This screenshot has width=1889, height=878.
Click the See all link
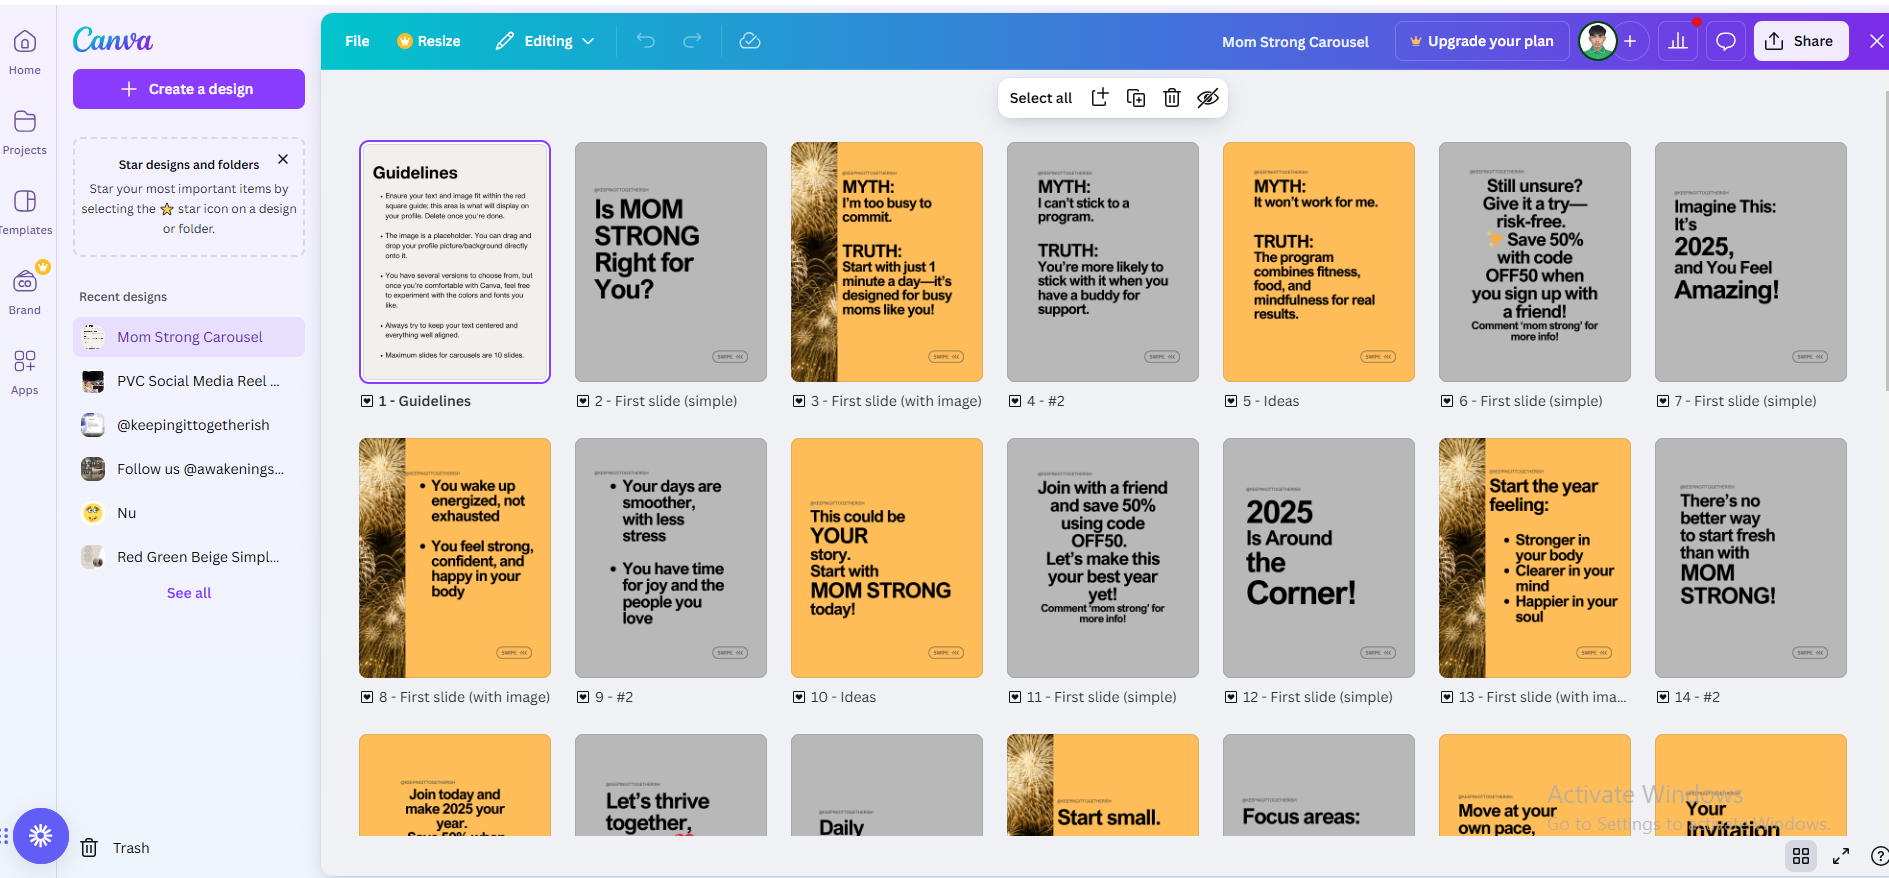[189, 593]
